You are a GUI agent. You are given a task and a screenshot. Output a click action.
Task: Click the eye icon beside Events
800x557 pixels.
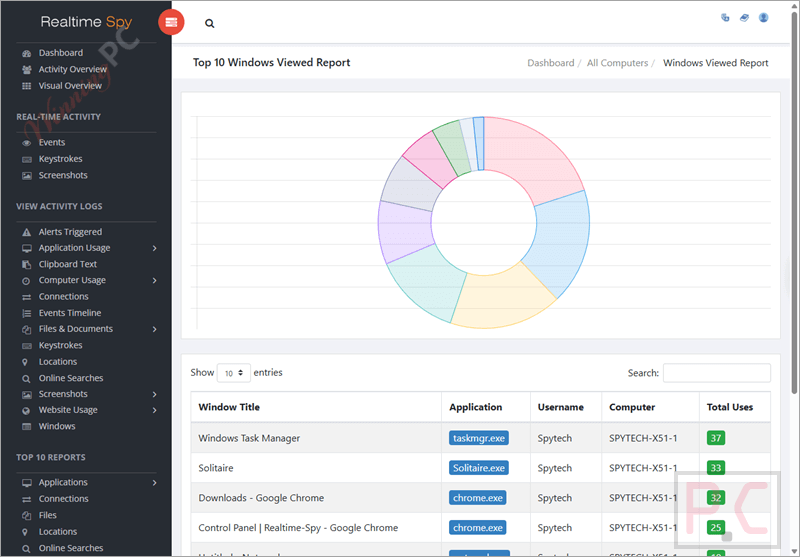click(x=27, y=143)
